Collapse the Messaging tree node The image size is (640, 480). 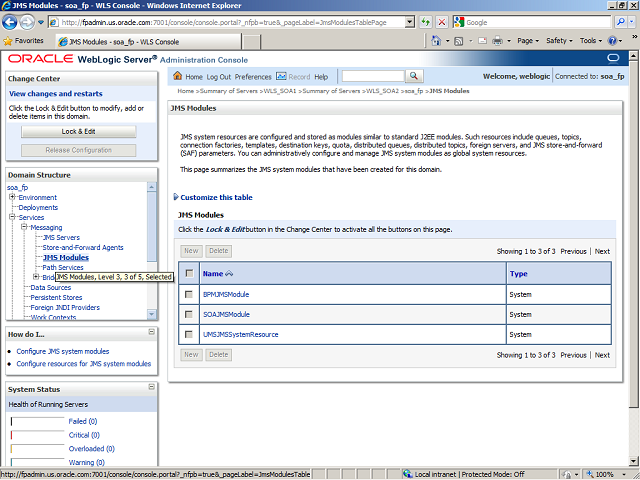(x=25, y=227)
